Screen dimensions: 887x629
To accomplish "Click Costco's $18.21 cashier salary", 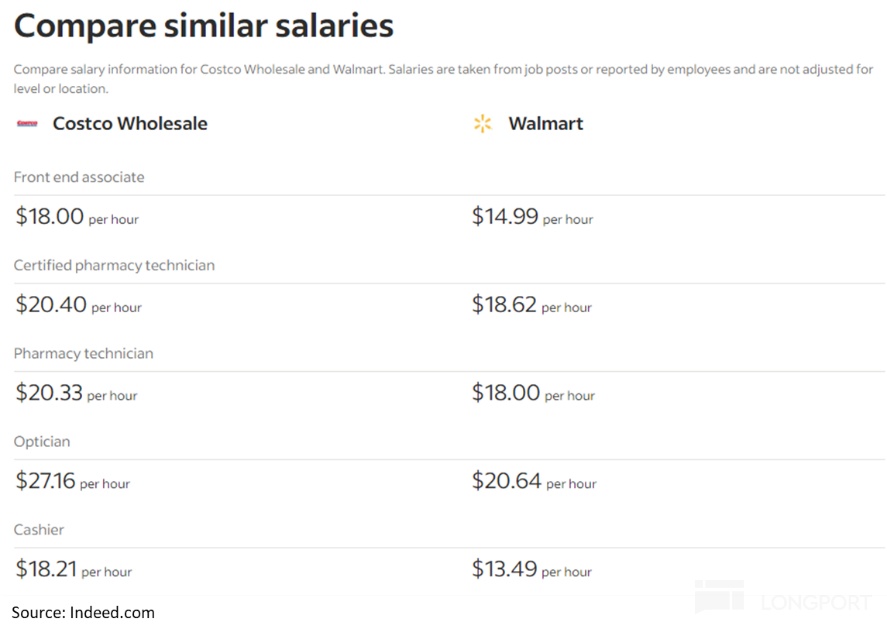I will (x=73, y=569).
